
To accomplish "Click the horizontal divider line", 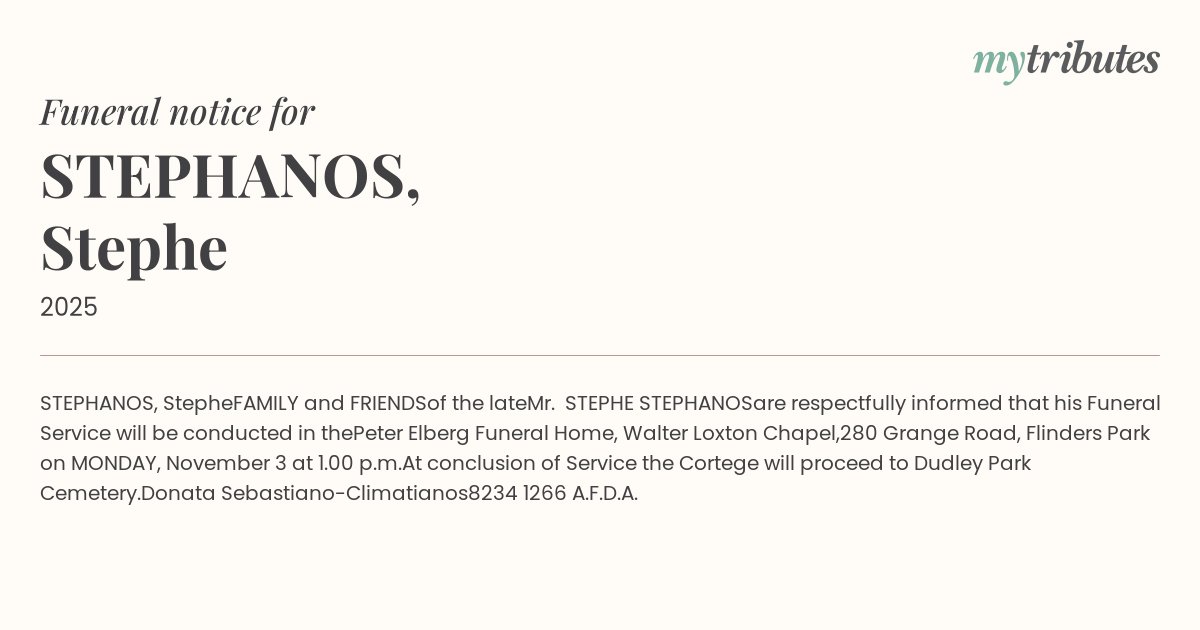I will pyautogui.click(x=600, y=355).
